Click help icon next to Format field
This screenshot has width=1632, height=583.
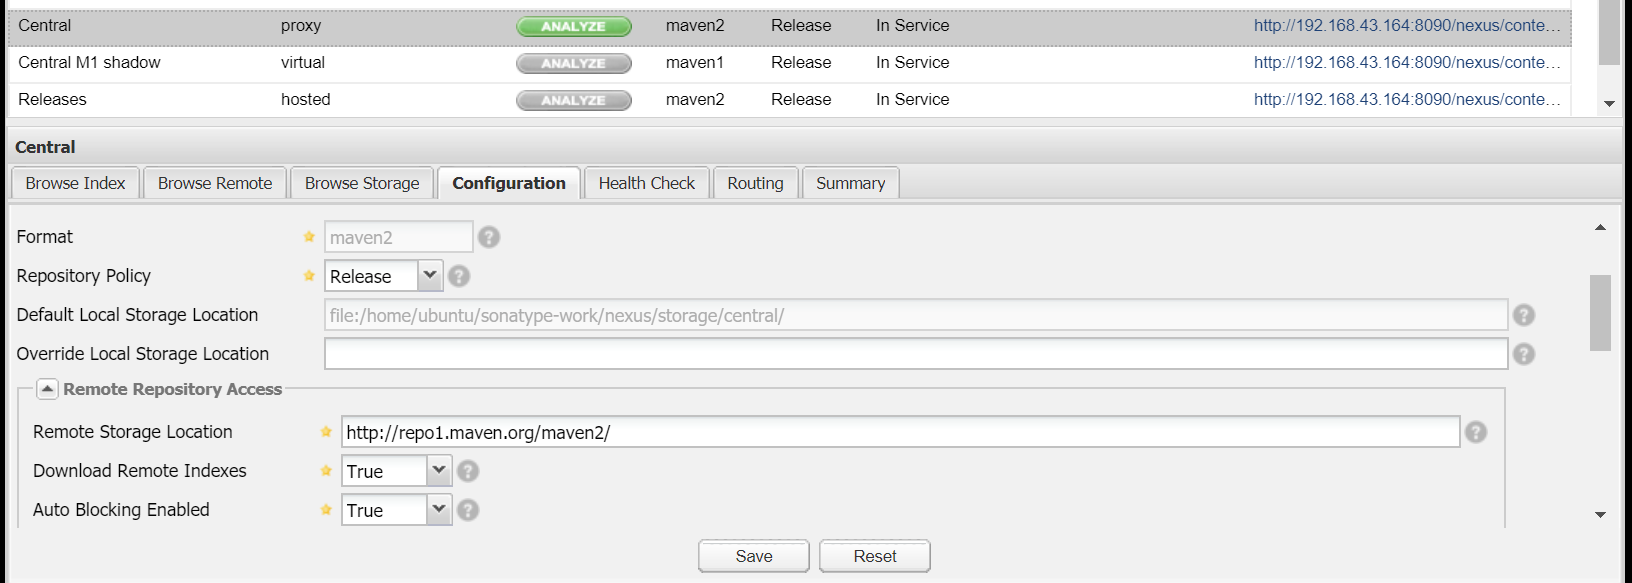[x=488, y=237]
